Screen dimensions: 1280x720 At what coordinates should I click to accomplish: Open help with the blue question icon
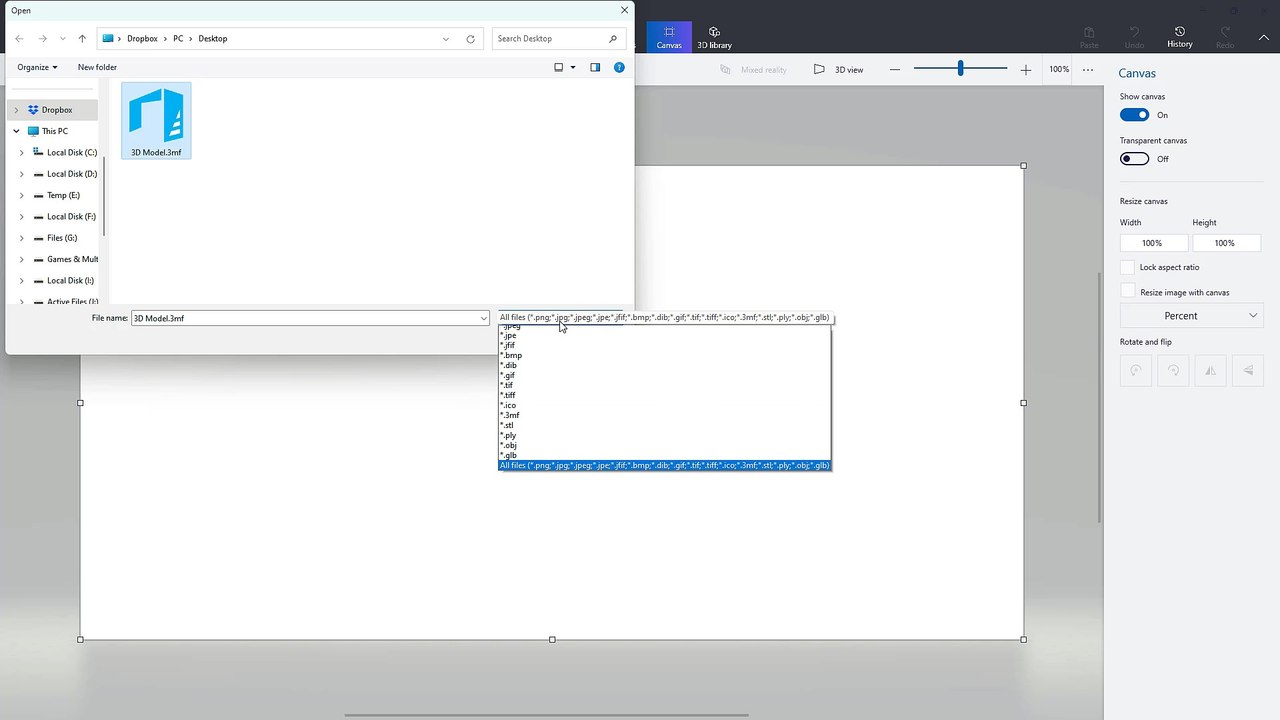(x=619, y=67)
